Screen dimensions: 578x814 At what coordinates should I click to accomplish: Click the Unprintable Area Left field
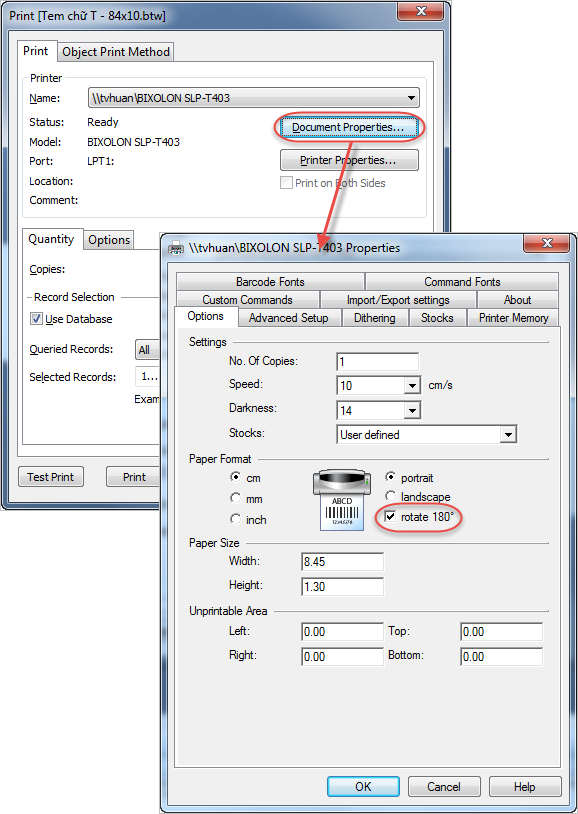click(x=343, y=632)
